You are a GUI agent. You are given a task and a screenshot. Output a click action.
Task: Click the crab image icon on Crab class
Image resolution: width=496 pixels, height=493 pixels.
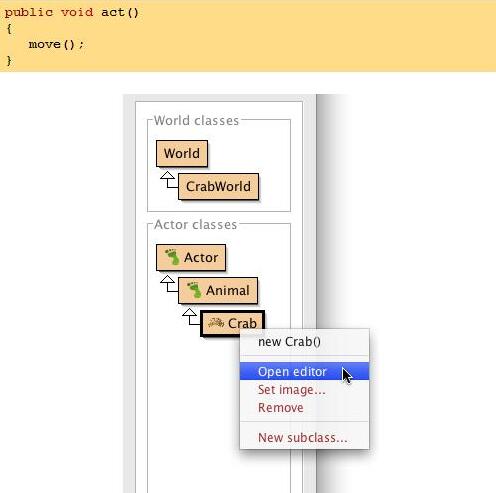[x=216, y=323]
